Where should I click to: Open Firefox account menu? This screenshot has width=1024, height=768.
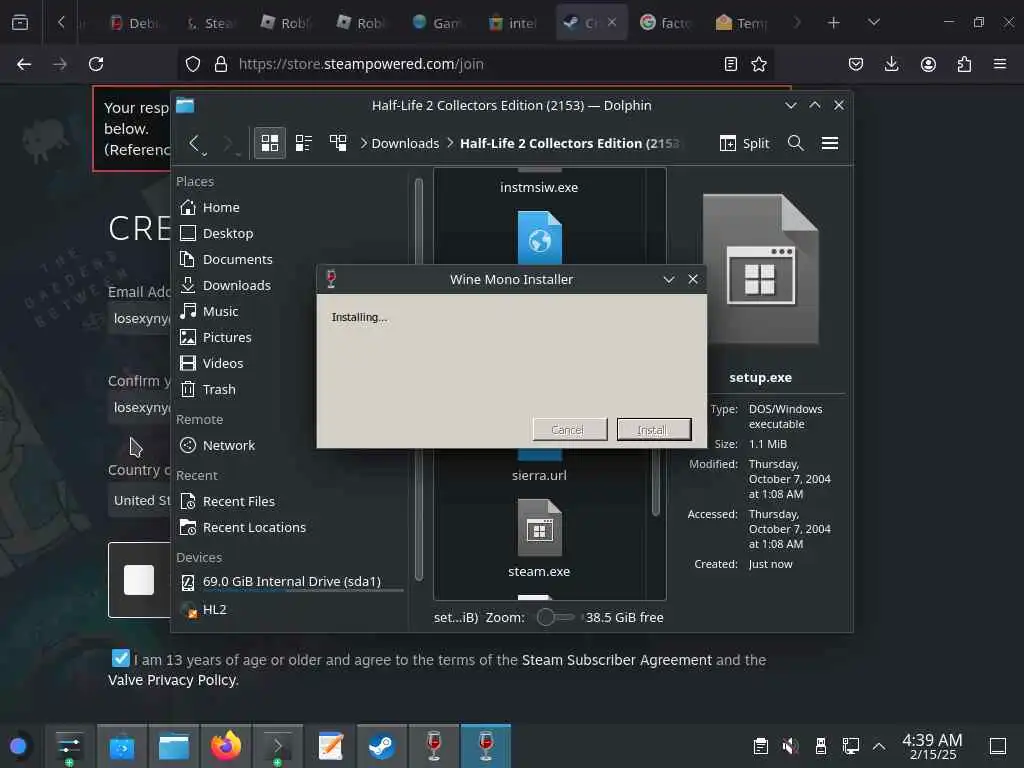click(928, 64)
